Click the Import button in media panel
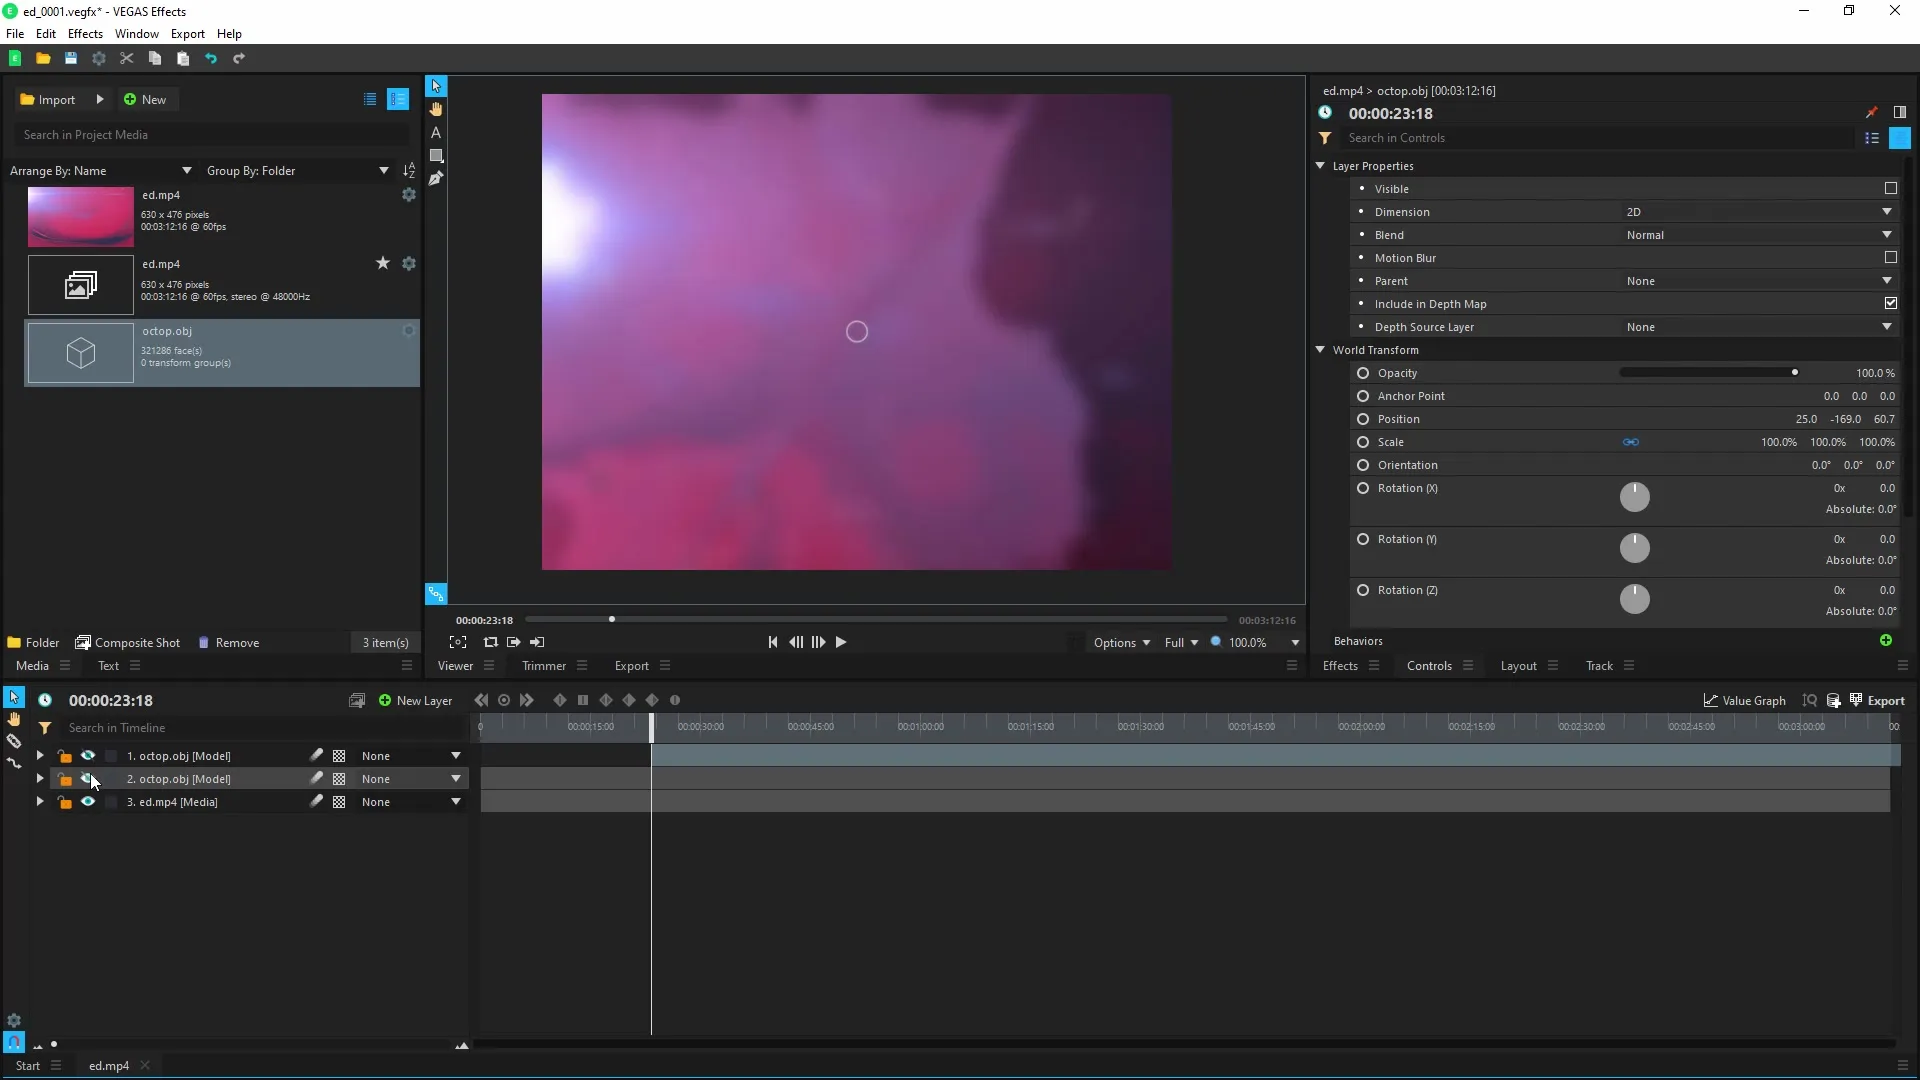 coord(48,99)
